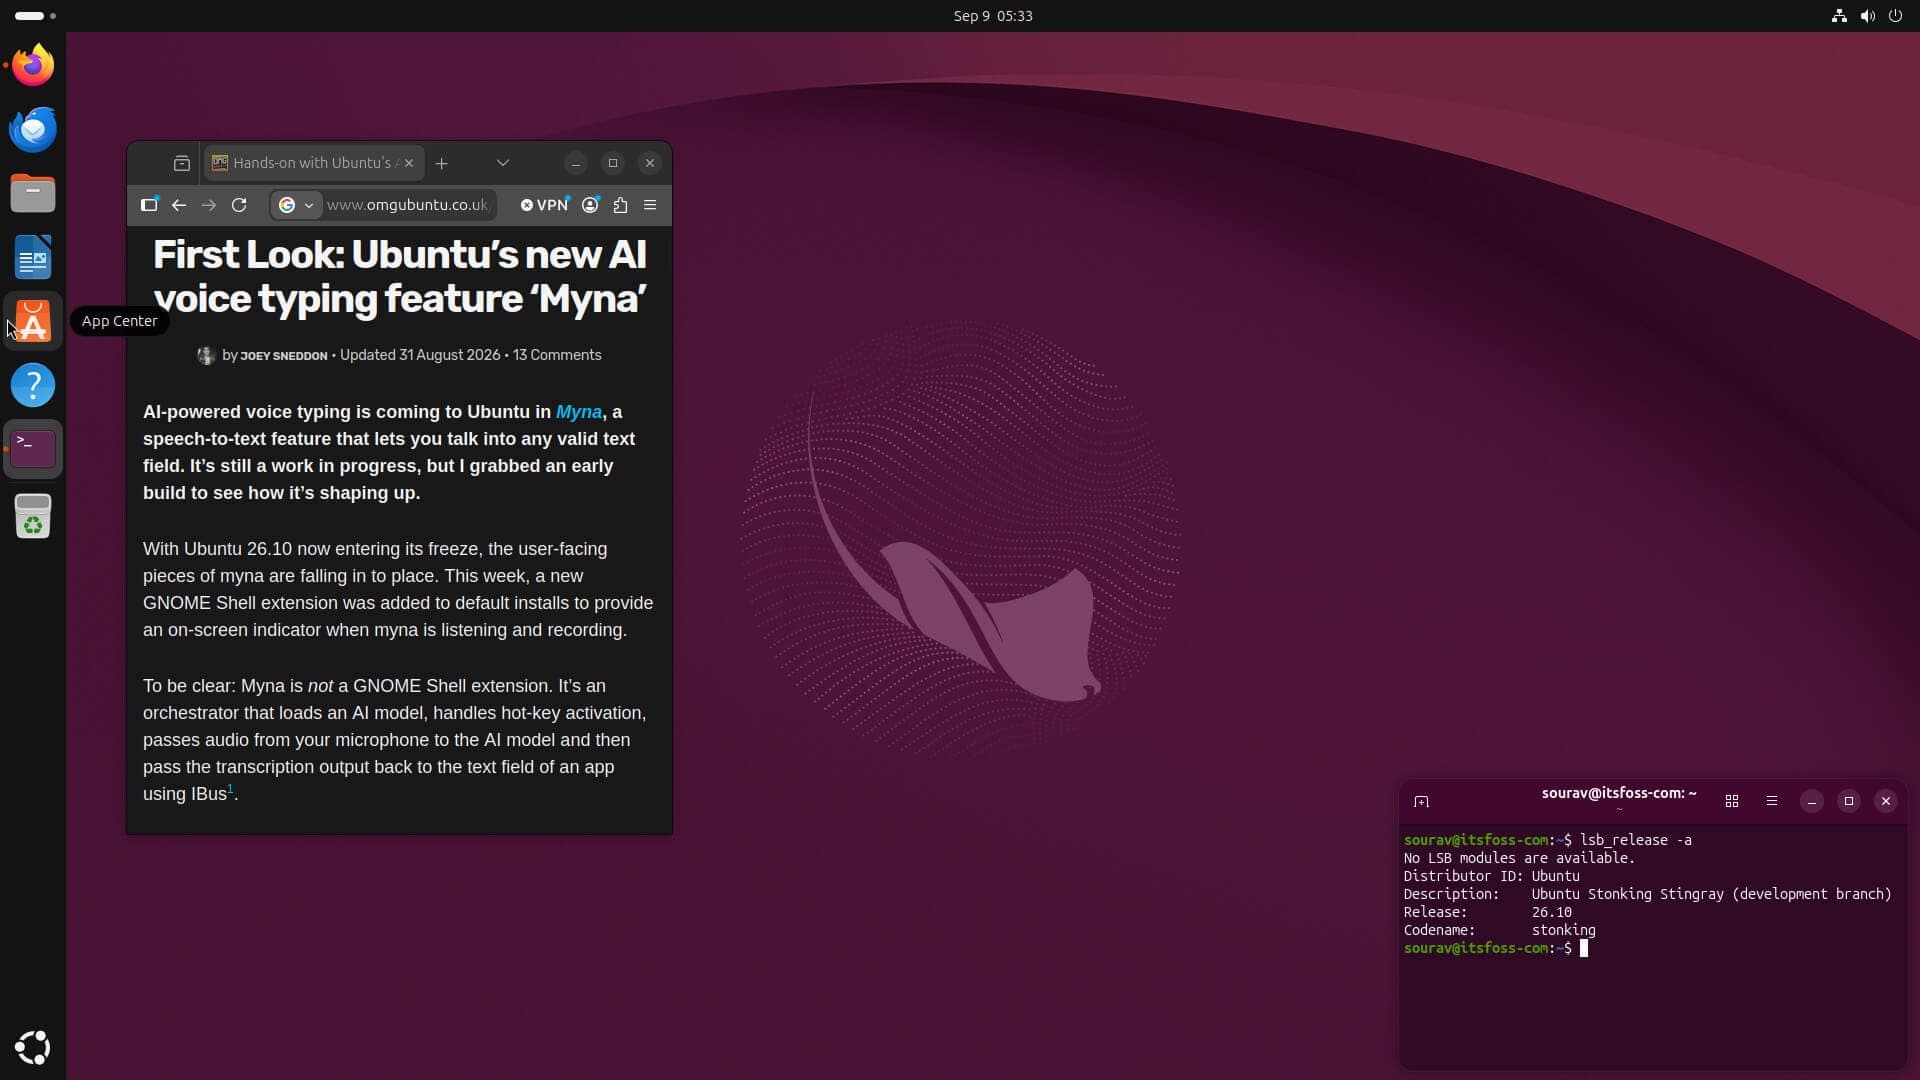Screen dimensions: 1920x1080
Task: Open the Help dock icon
Action: [x=33, y=385]
